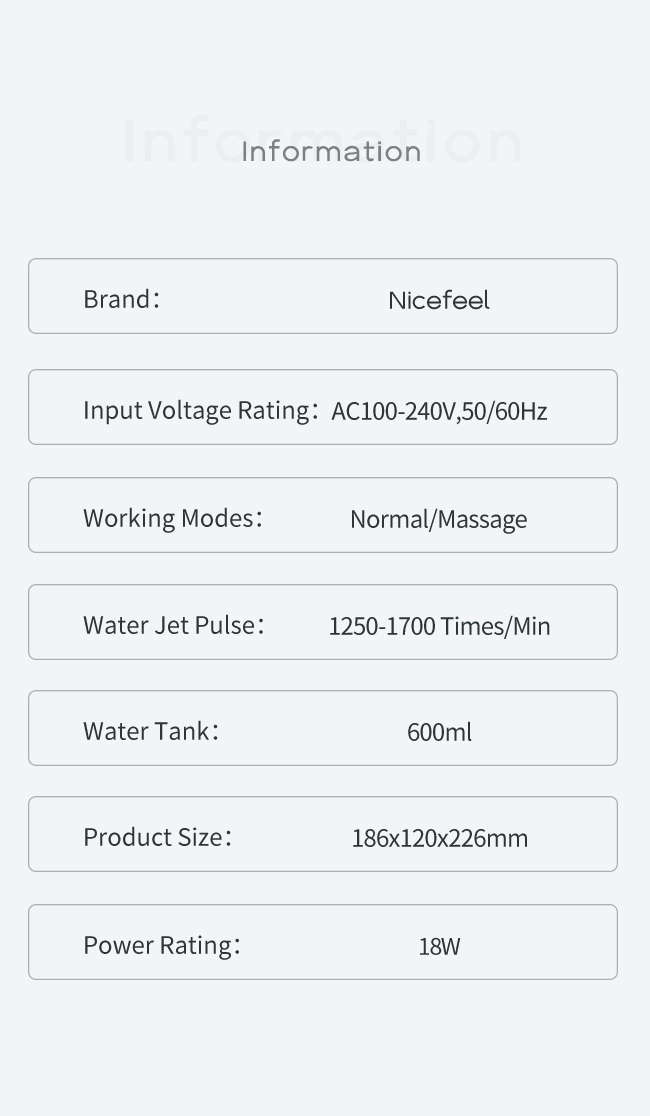Select the Nicefeel brand value
Image resolution: width=650 pixels, height=1116 pixels.
(439, 300)
